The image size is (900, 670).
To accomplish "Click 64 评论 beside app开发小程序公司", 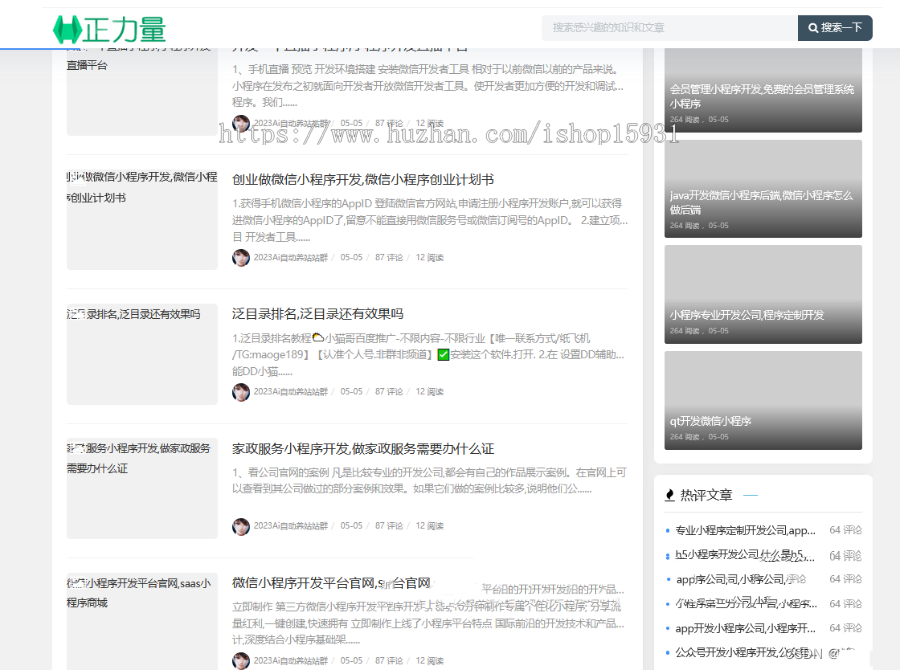I will pyautogui.click(x=845, y=628).
